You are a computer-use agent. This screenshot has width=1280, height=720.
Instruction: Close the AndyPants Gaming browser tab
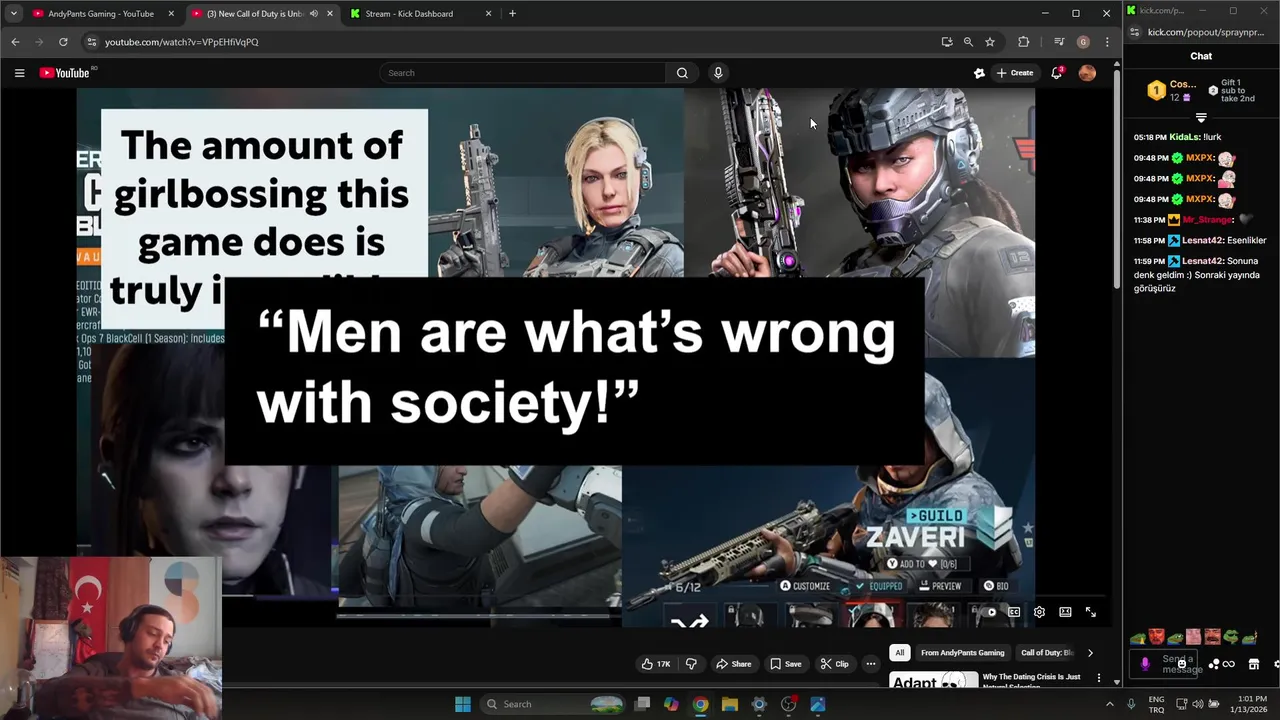coord(171,14)
